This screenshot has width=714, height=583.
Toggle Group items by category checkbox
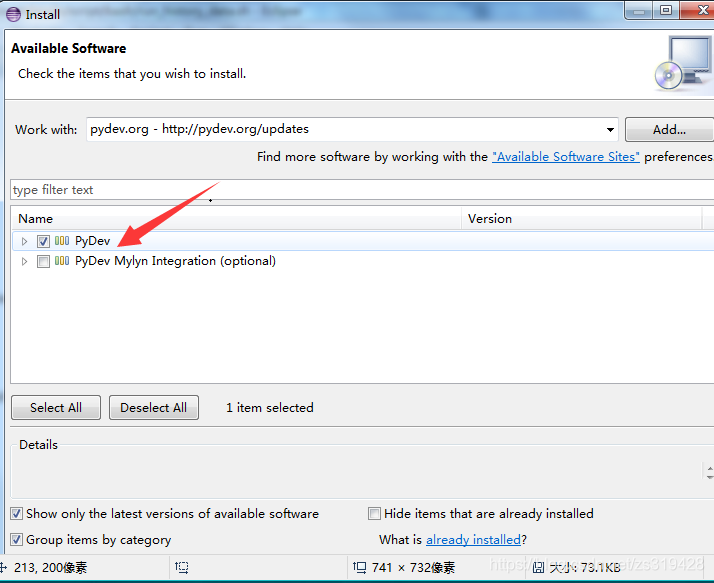click(16, 540)
